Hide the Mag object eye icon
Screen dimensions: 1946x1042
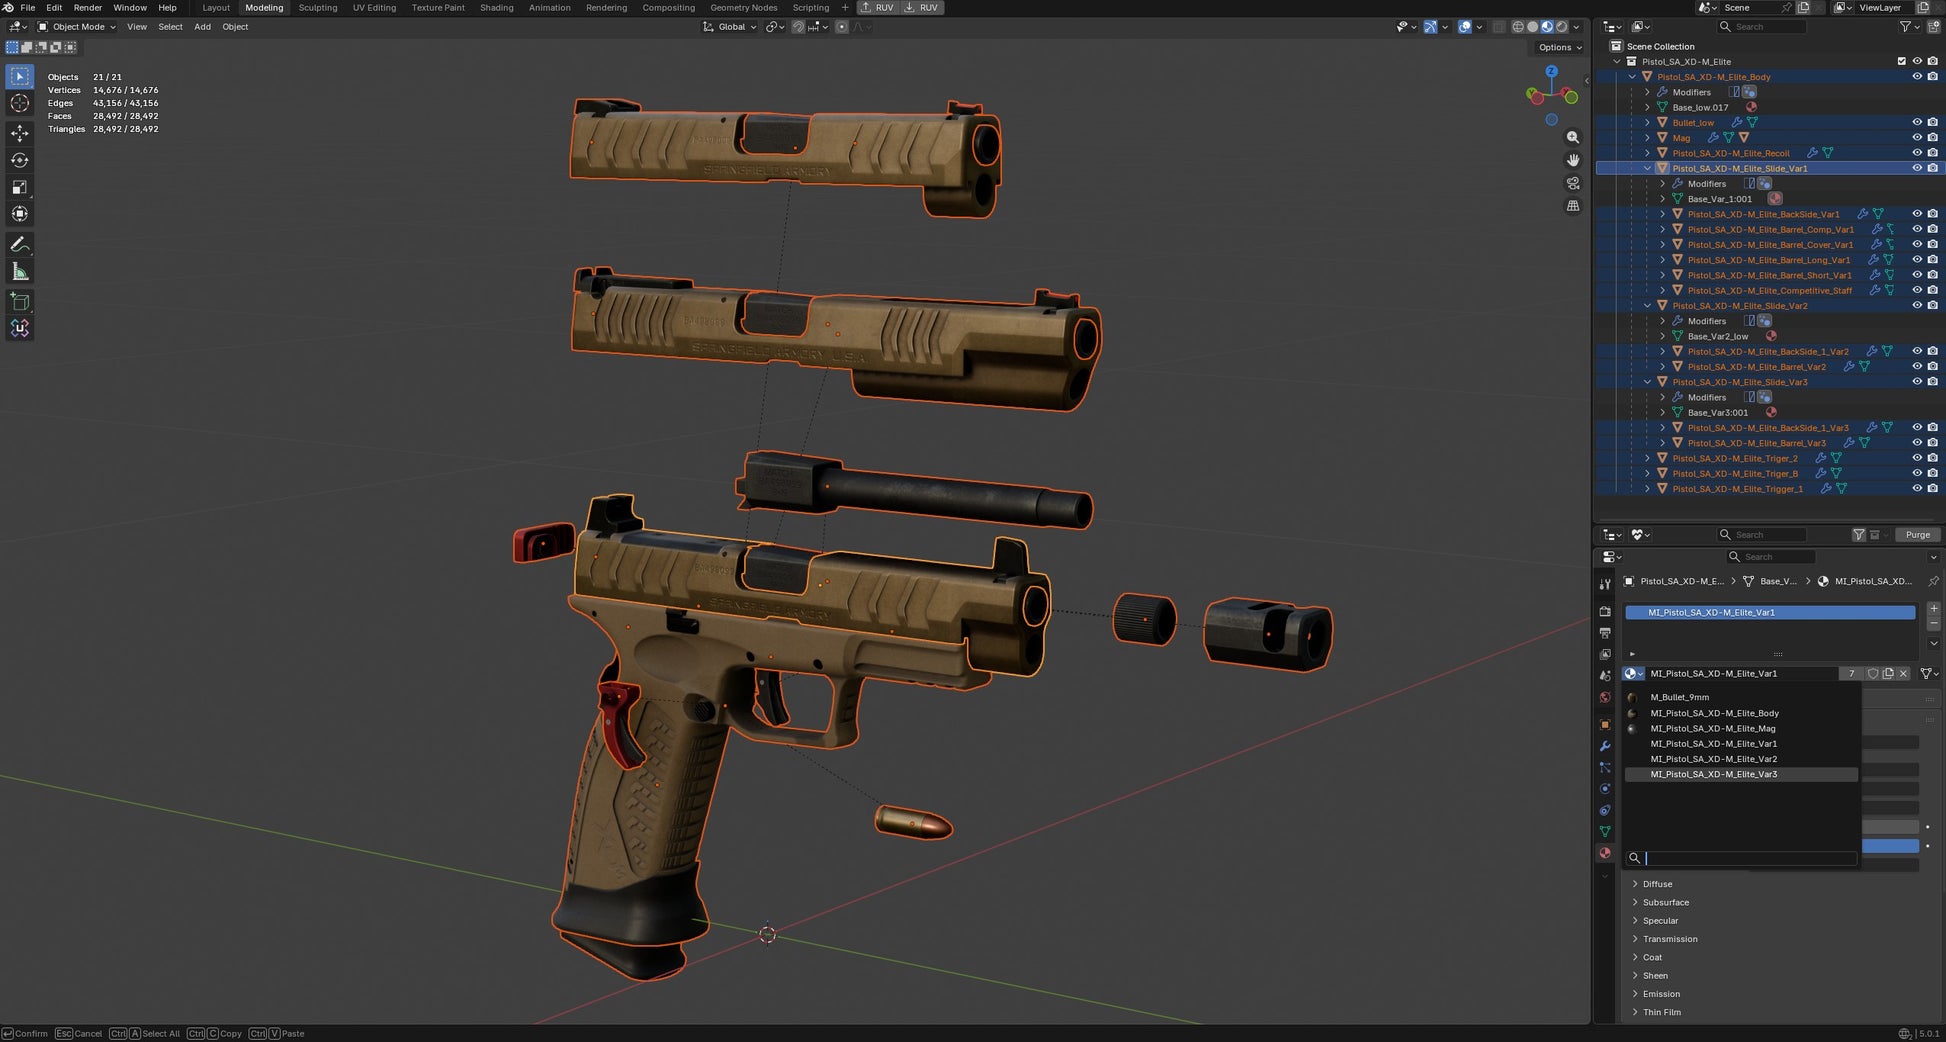point(1917,138)
